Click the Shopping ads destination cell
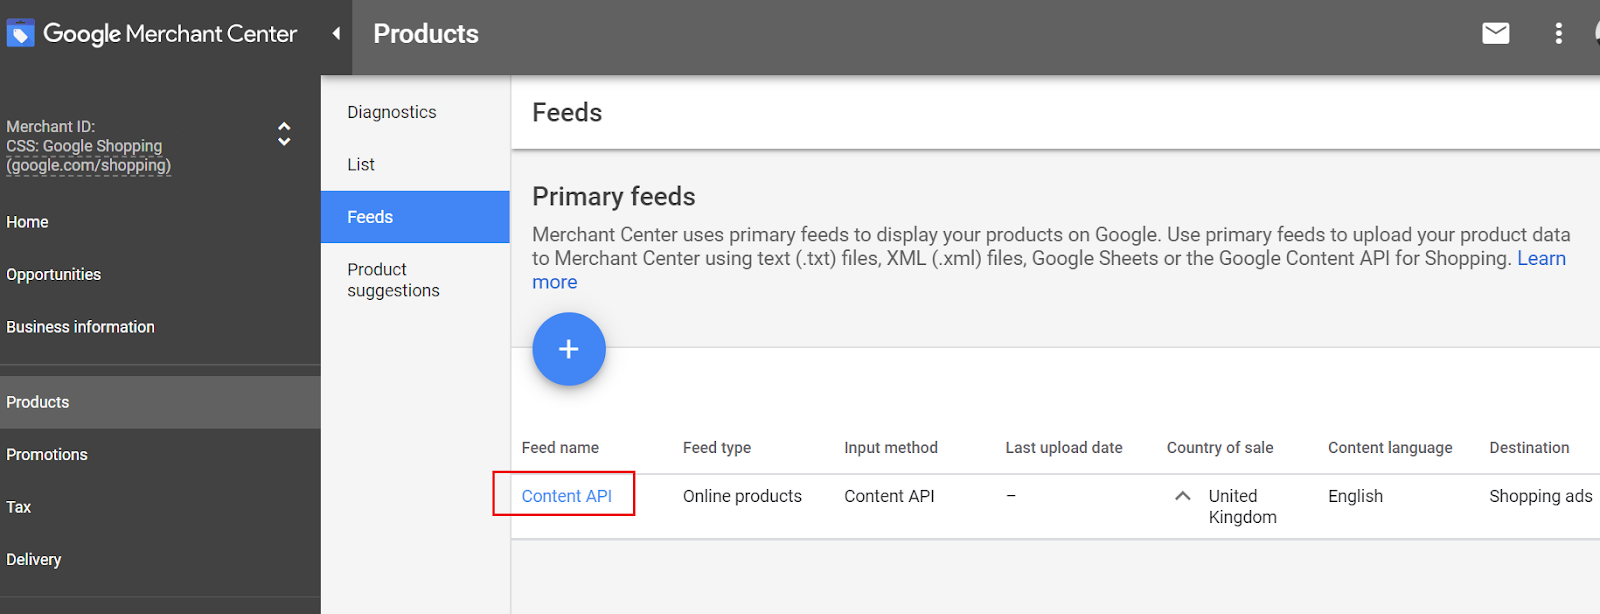 [x=1540, y=496]
